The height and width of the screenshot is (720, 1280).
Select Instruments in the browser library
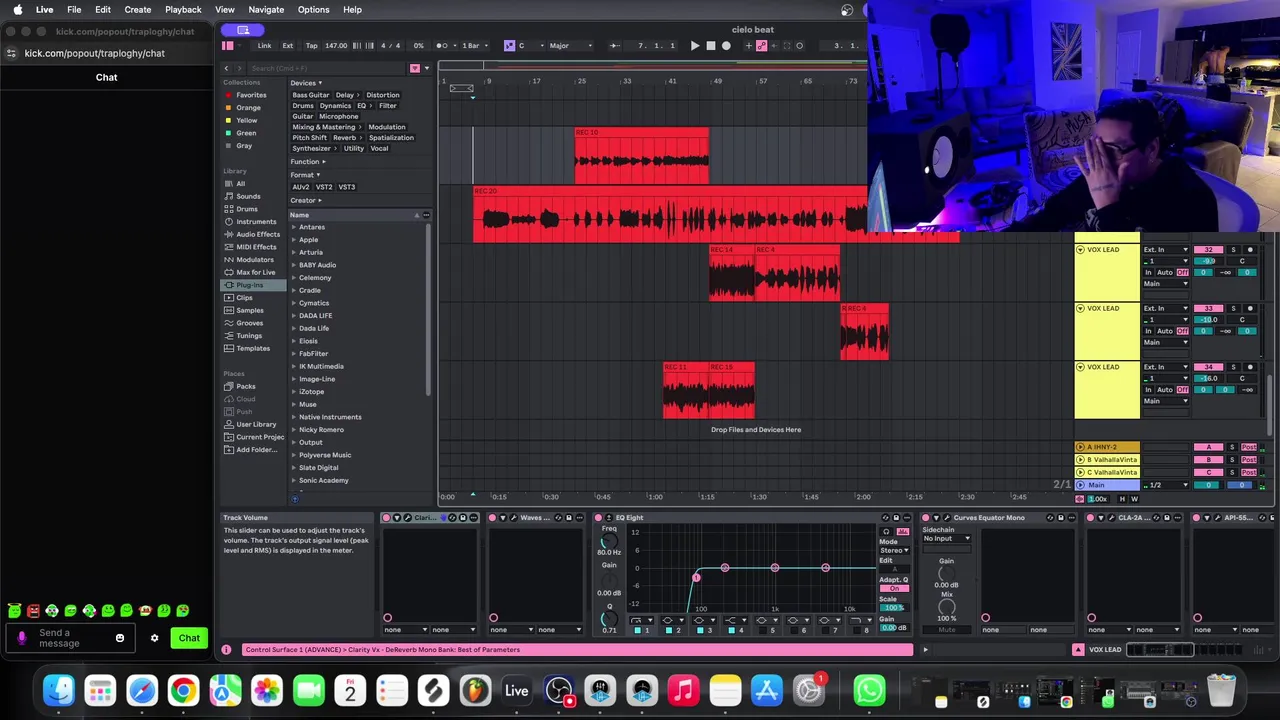pyautogui.click(x=256, y=221)
